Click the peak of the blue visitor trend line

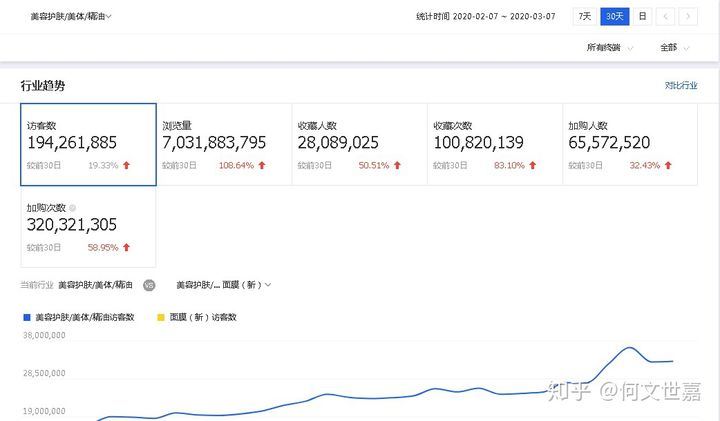[629, 348]
